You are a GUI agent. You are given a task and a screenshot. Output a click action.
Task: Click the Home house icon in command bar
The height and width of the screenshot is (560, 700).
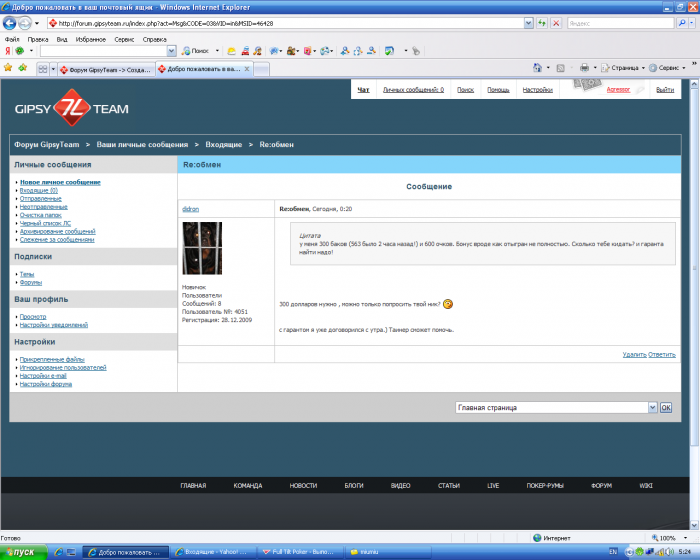[537, 68]
